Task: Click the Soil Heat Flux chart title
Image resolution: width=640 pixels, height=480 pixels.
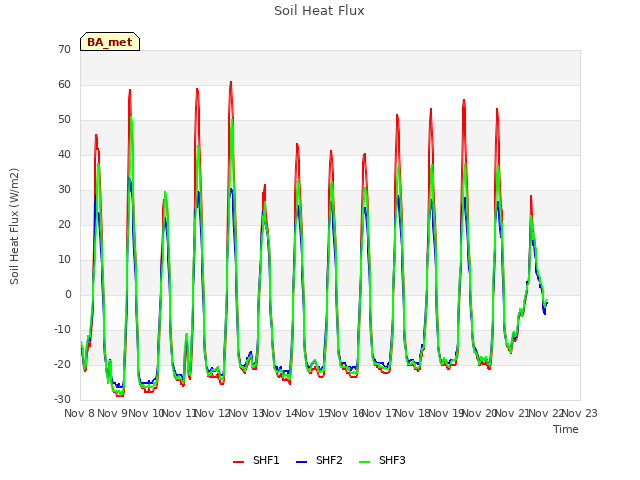Action: click(x=319, y=11)
